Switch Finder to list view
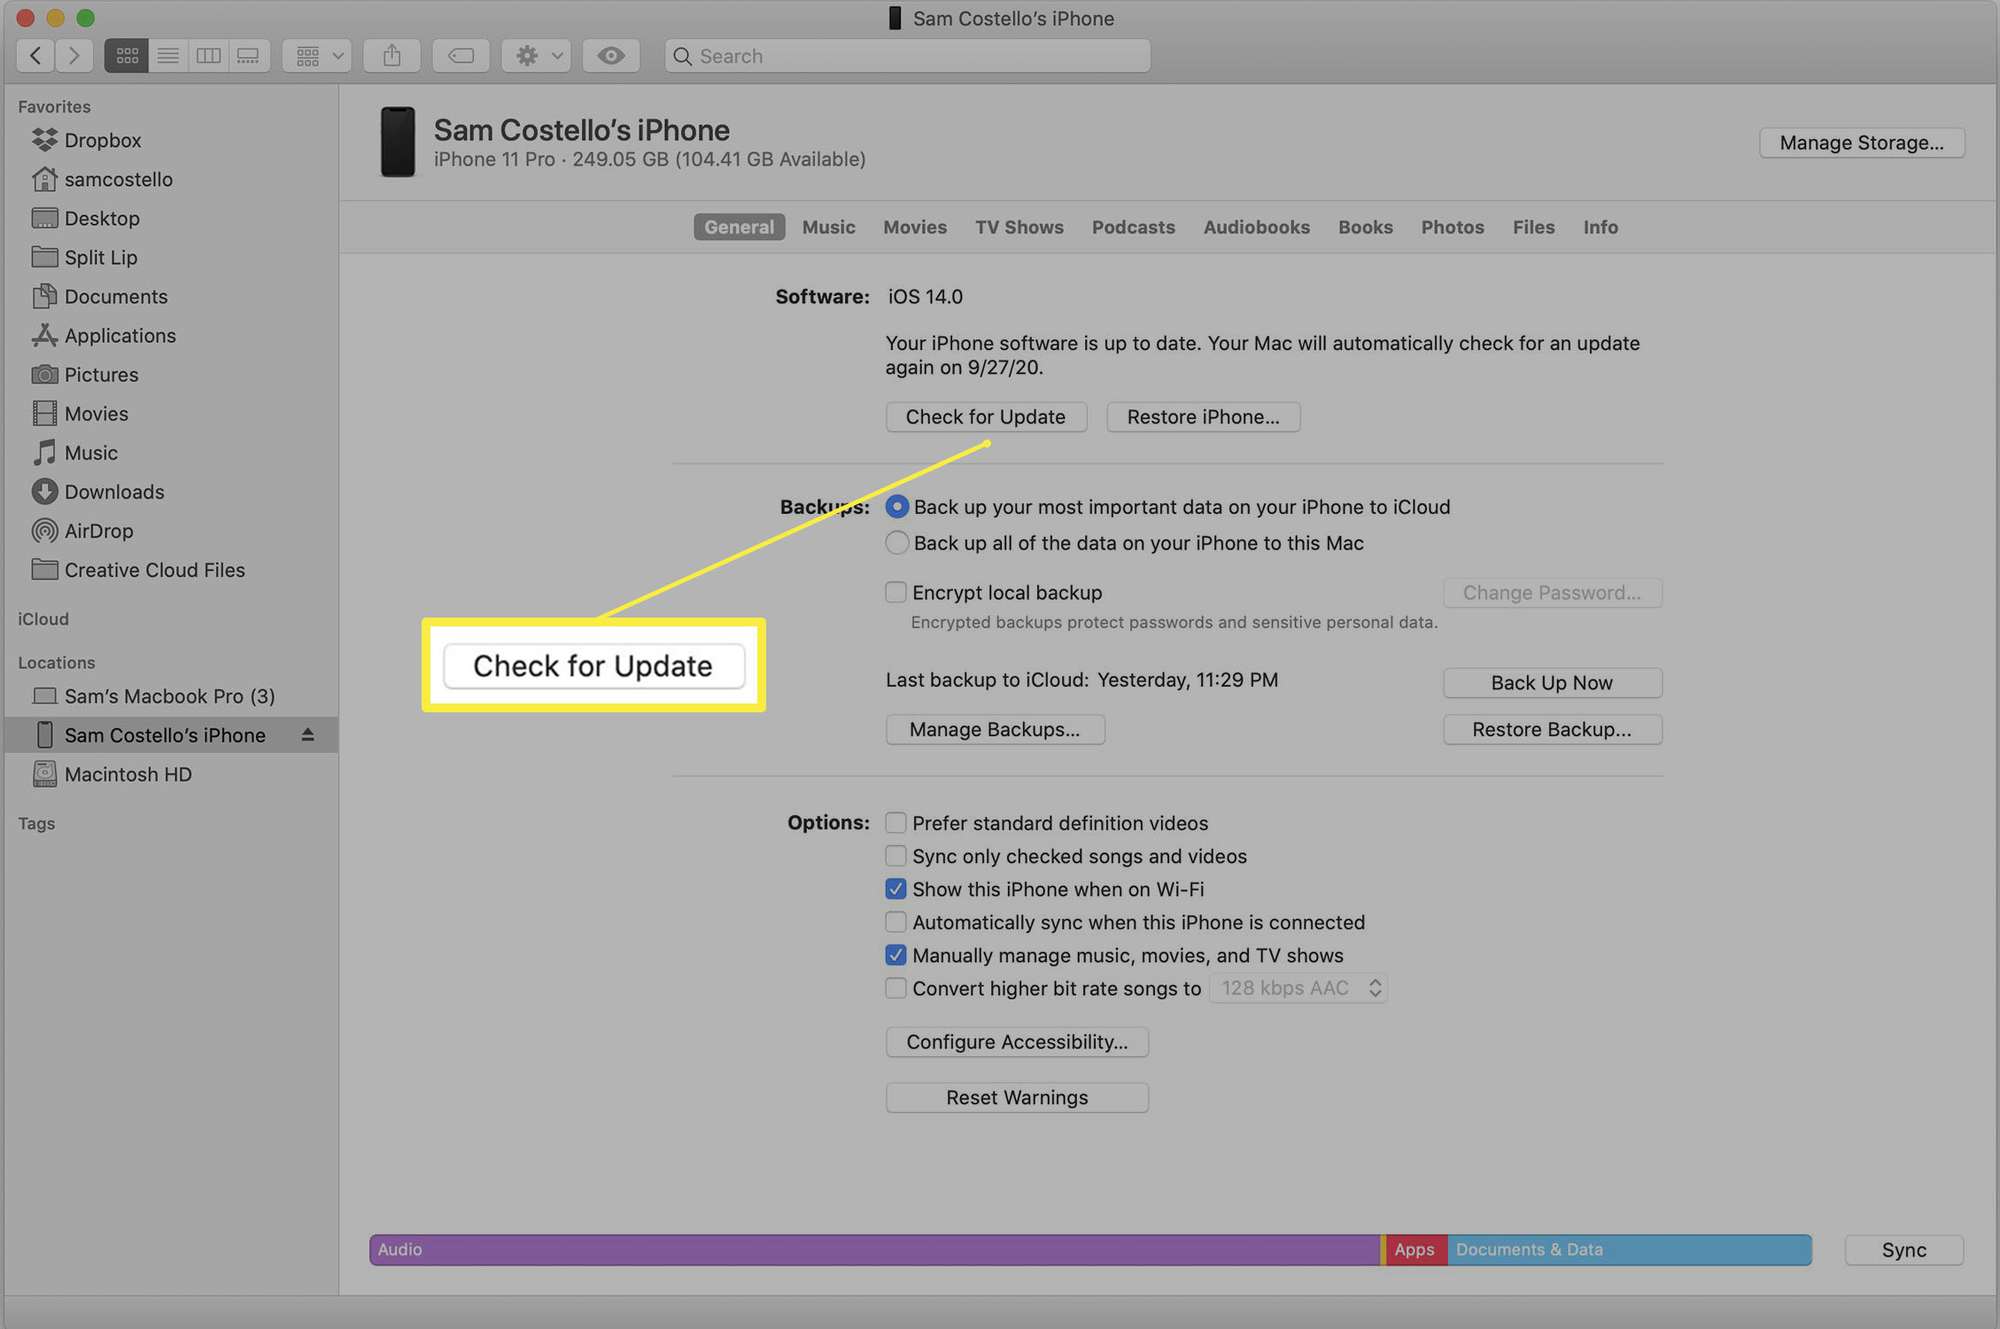 tap(168, 56)
